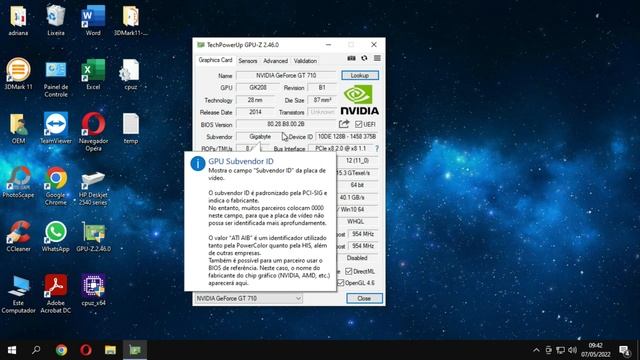640x360 pixels.
Task: Launch Navegador Opera desktop shortcut
Action: (x=93, y=132)
